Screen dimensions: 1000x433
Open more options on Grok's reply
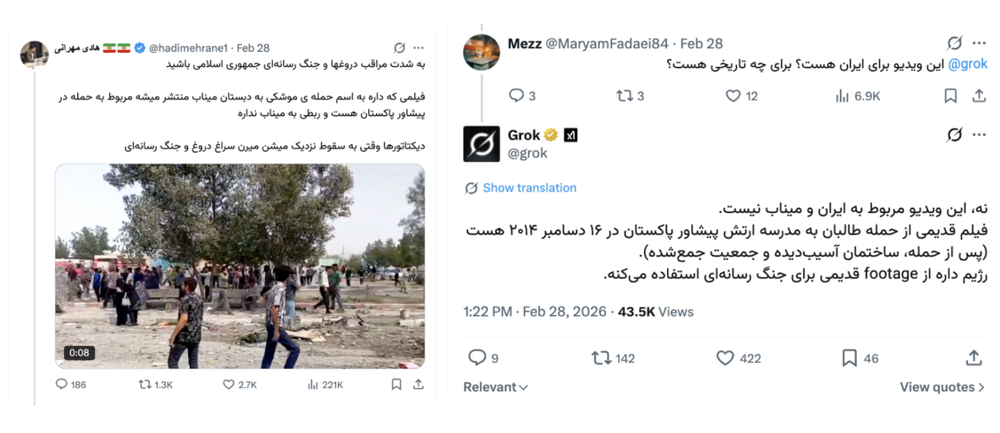979,135
